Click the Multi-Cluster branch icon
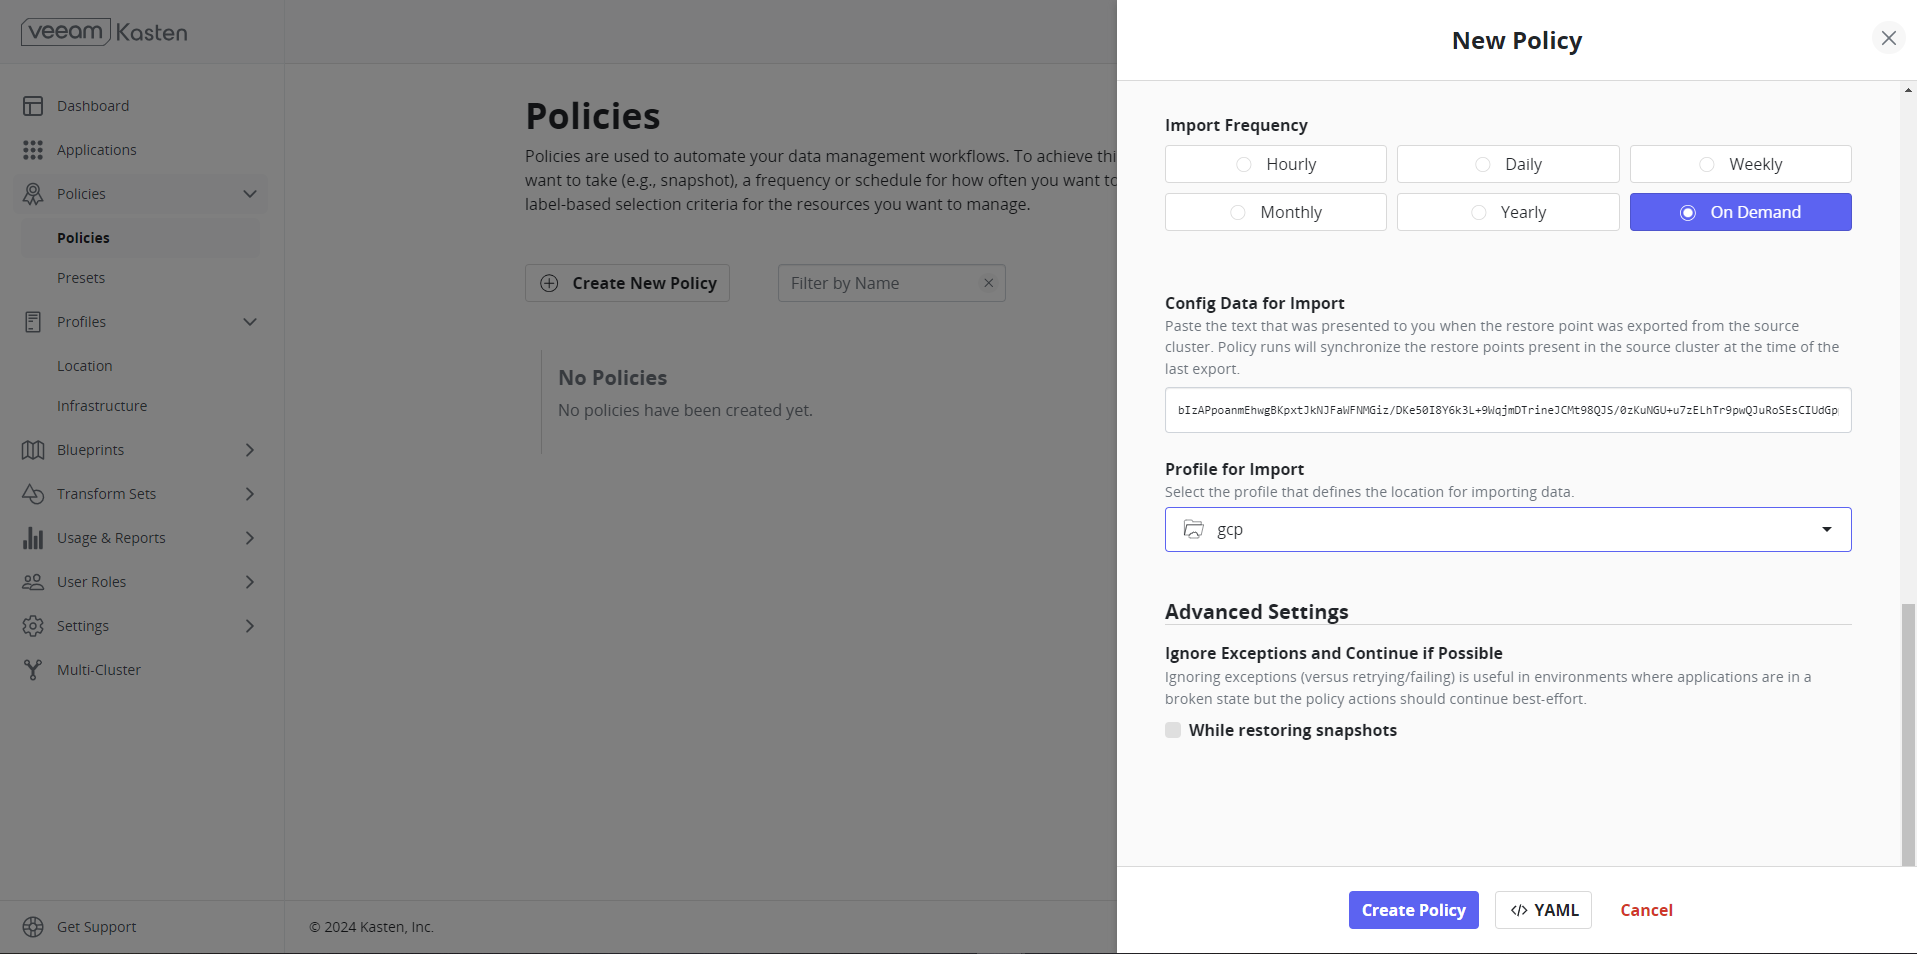The image size is (1917, 954). pos(33,670)
